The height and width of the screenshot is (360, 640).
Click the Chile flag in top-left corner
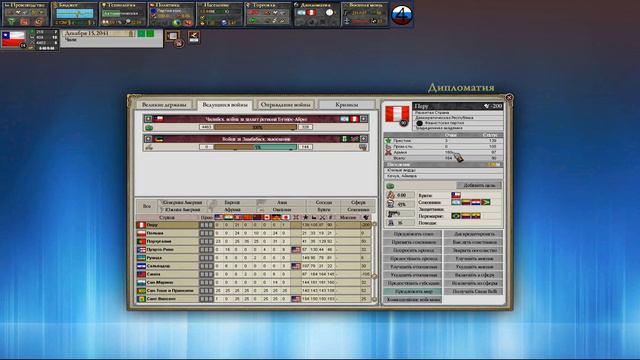pos(13,40)
